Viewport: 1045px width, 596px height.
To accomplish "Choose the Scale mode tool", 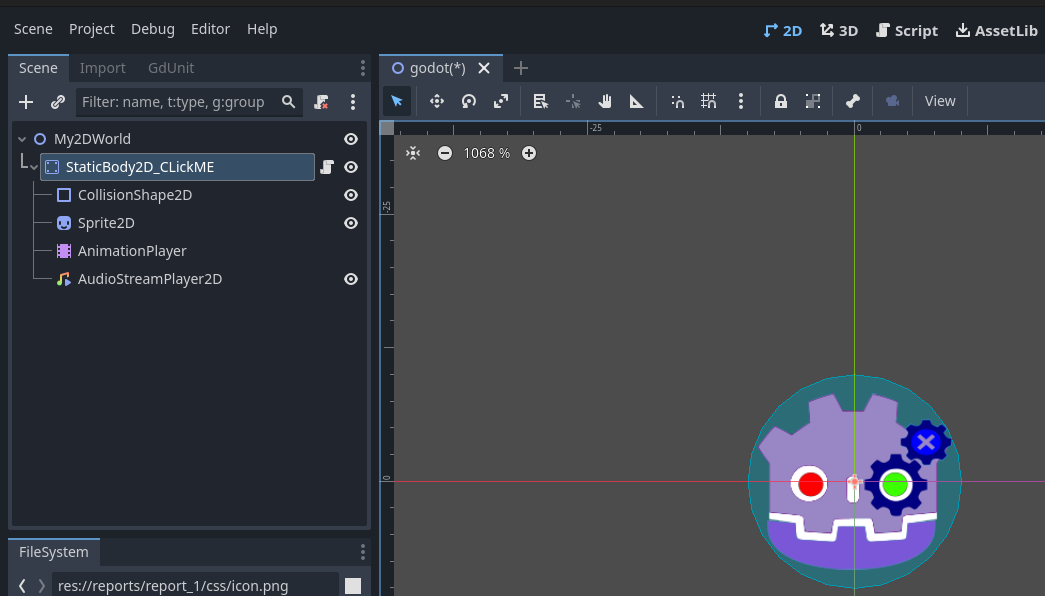I will point(501,101).
